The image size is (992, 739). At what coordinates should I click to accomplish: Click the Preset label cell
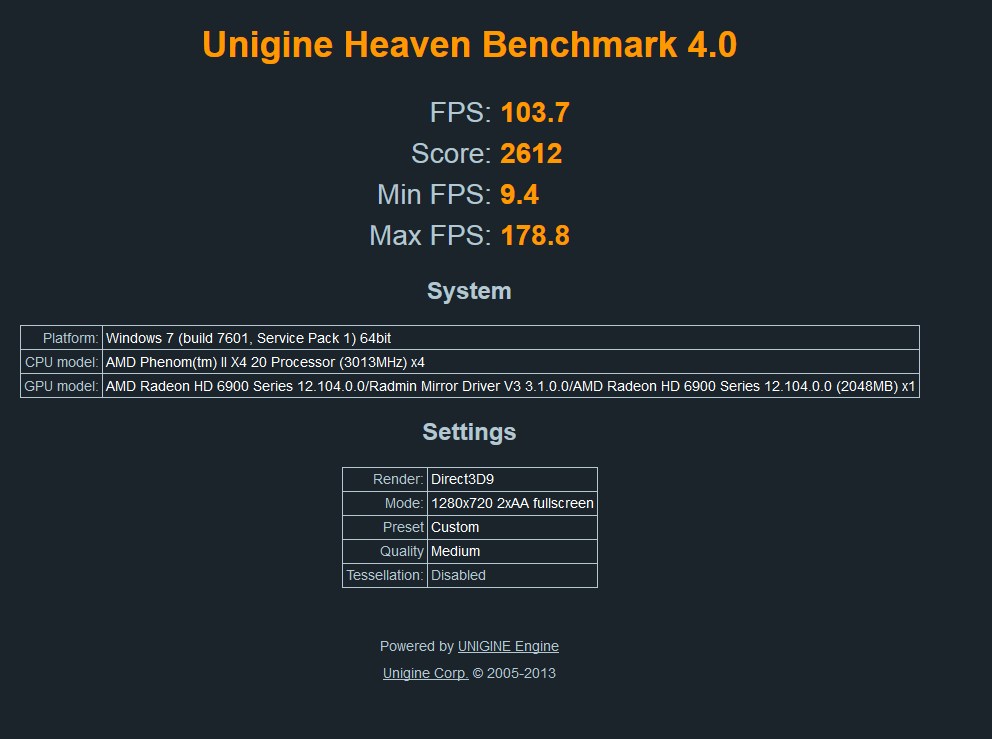[385, 528]
